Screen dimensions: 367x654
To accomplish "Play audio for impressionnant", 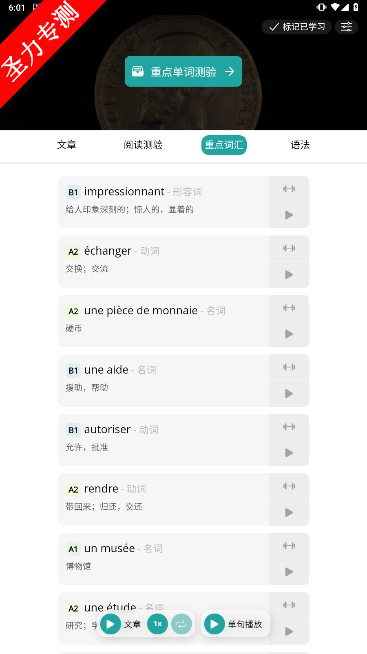I will (x=289, y=215).
